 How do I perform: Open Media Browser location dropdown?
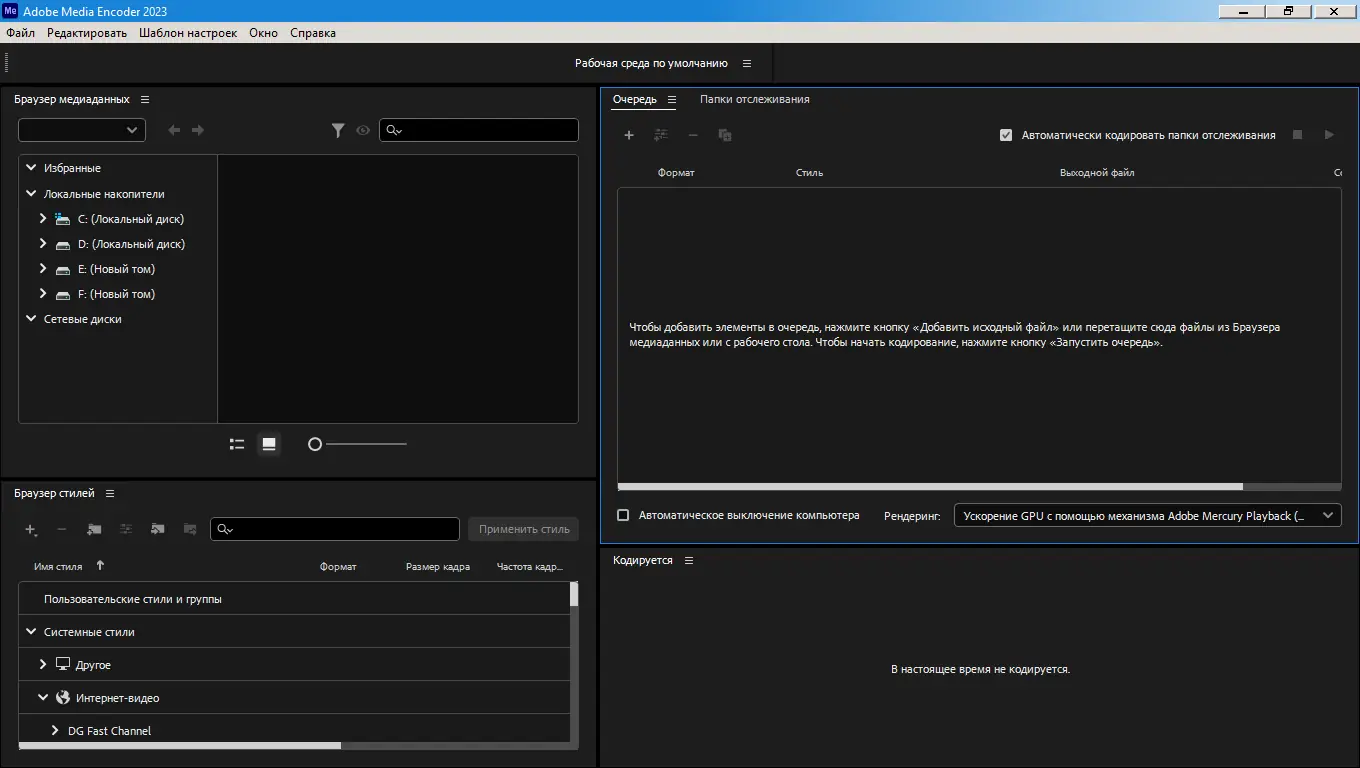point(82,130)
